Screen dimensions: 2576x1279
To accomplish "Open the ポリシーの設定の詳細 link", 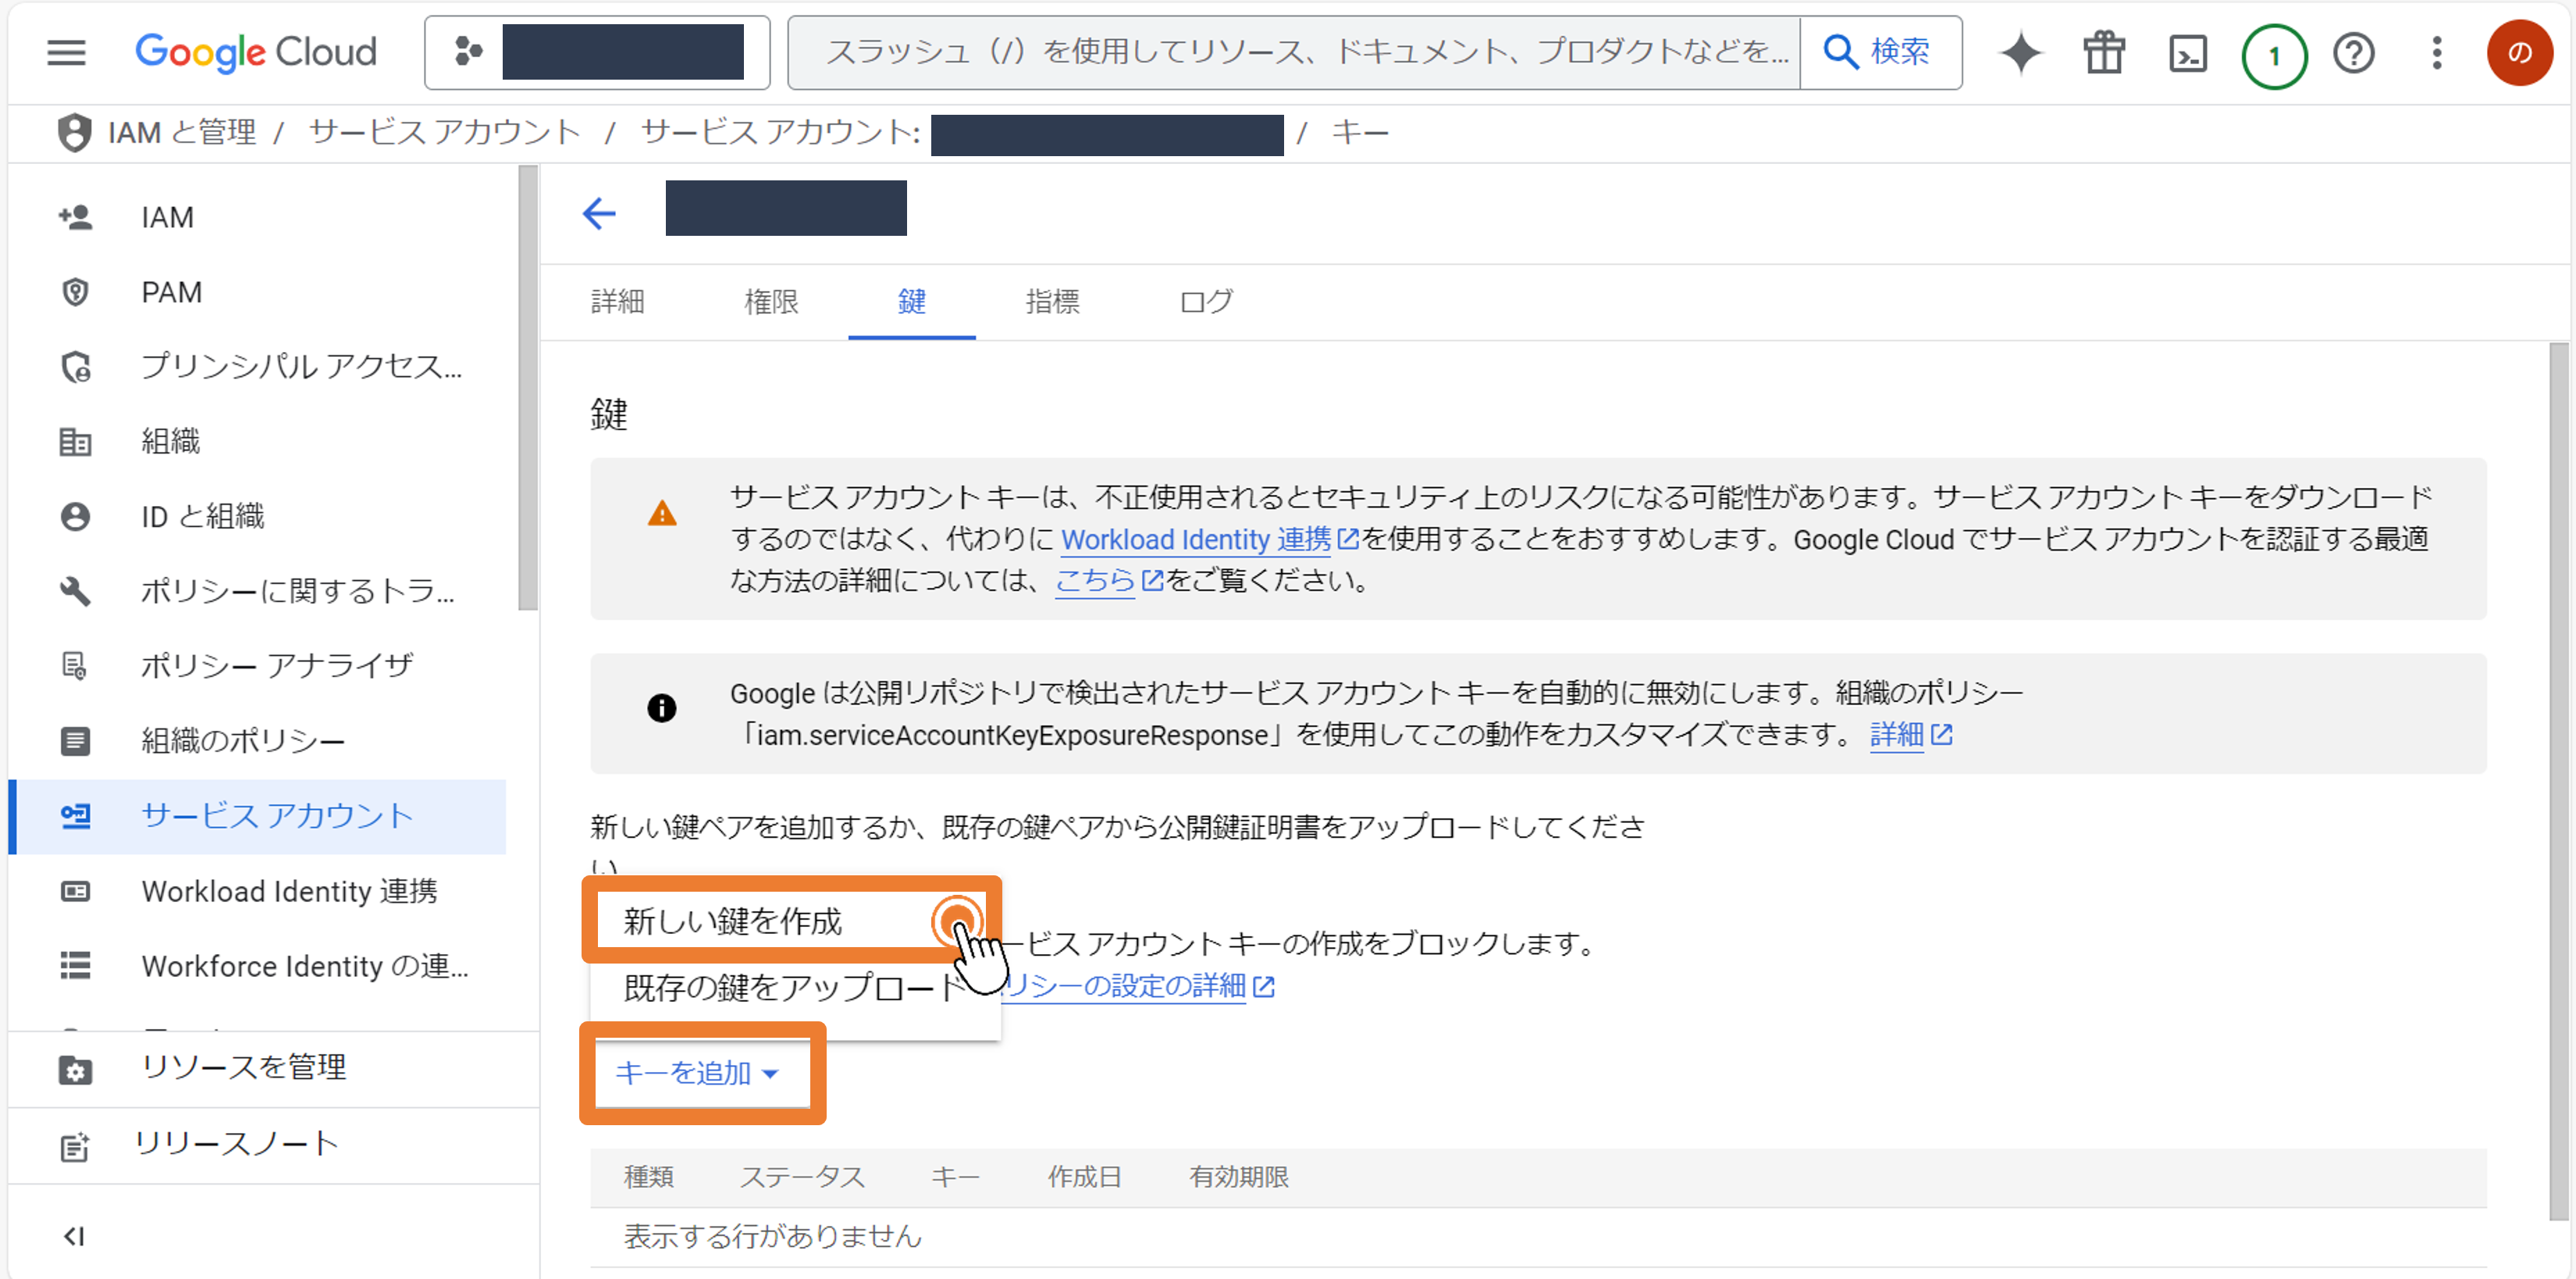I will tap(1137, 986).
